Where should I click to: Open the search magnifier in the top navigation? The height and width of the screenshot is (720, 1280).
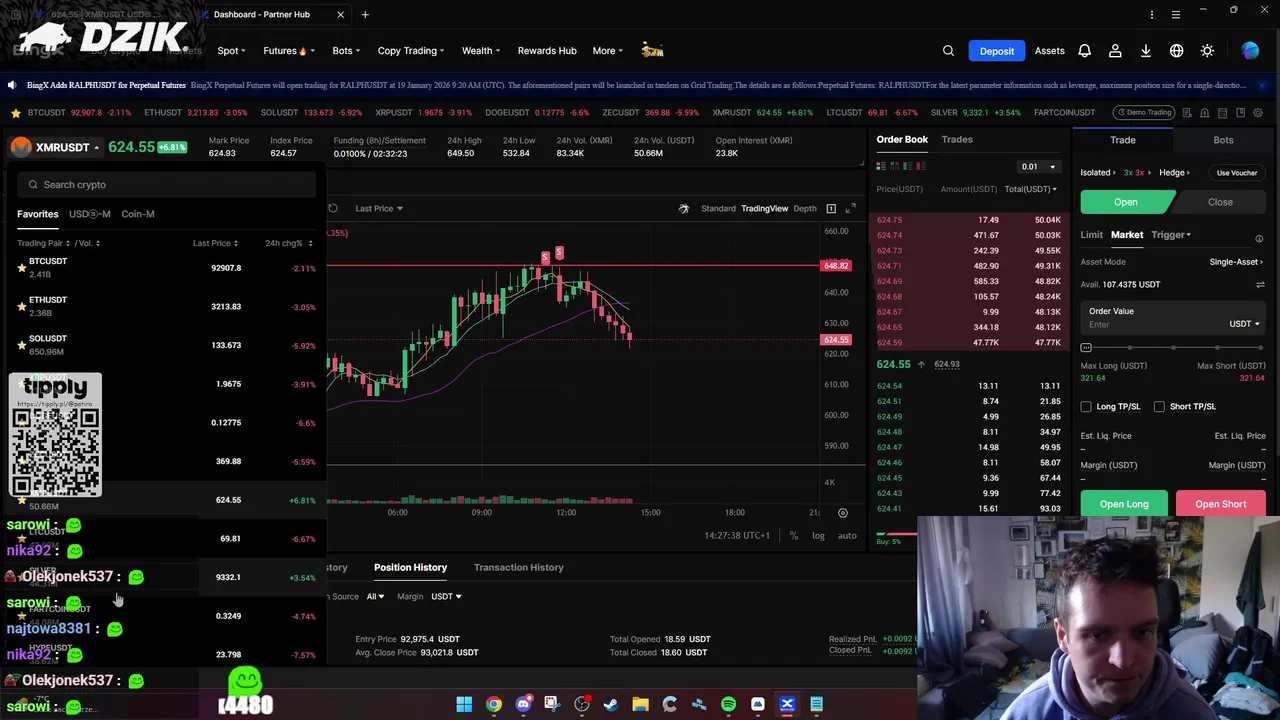[948, 51]
